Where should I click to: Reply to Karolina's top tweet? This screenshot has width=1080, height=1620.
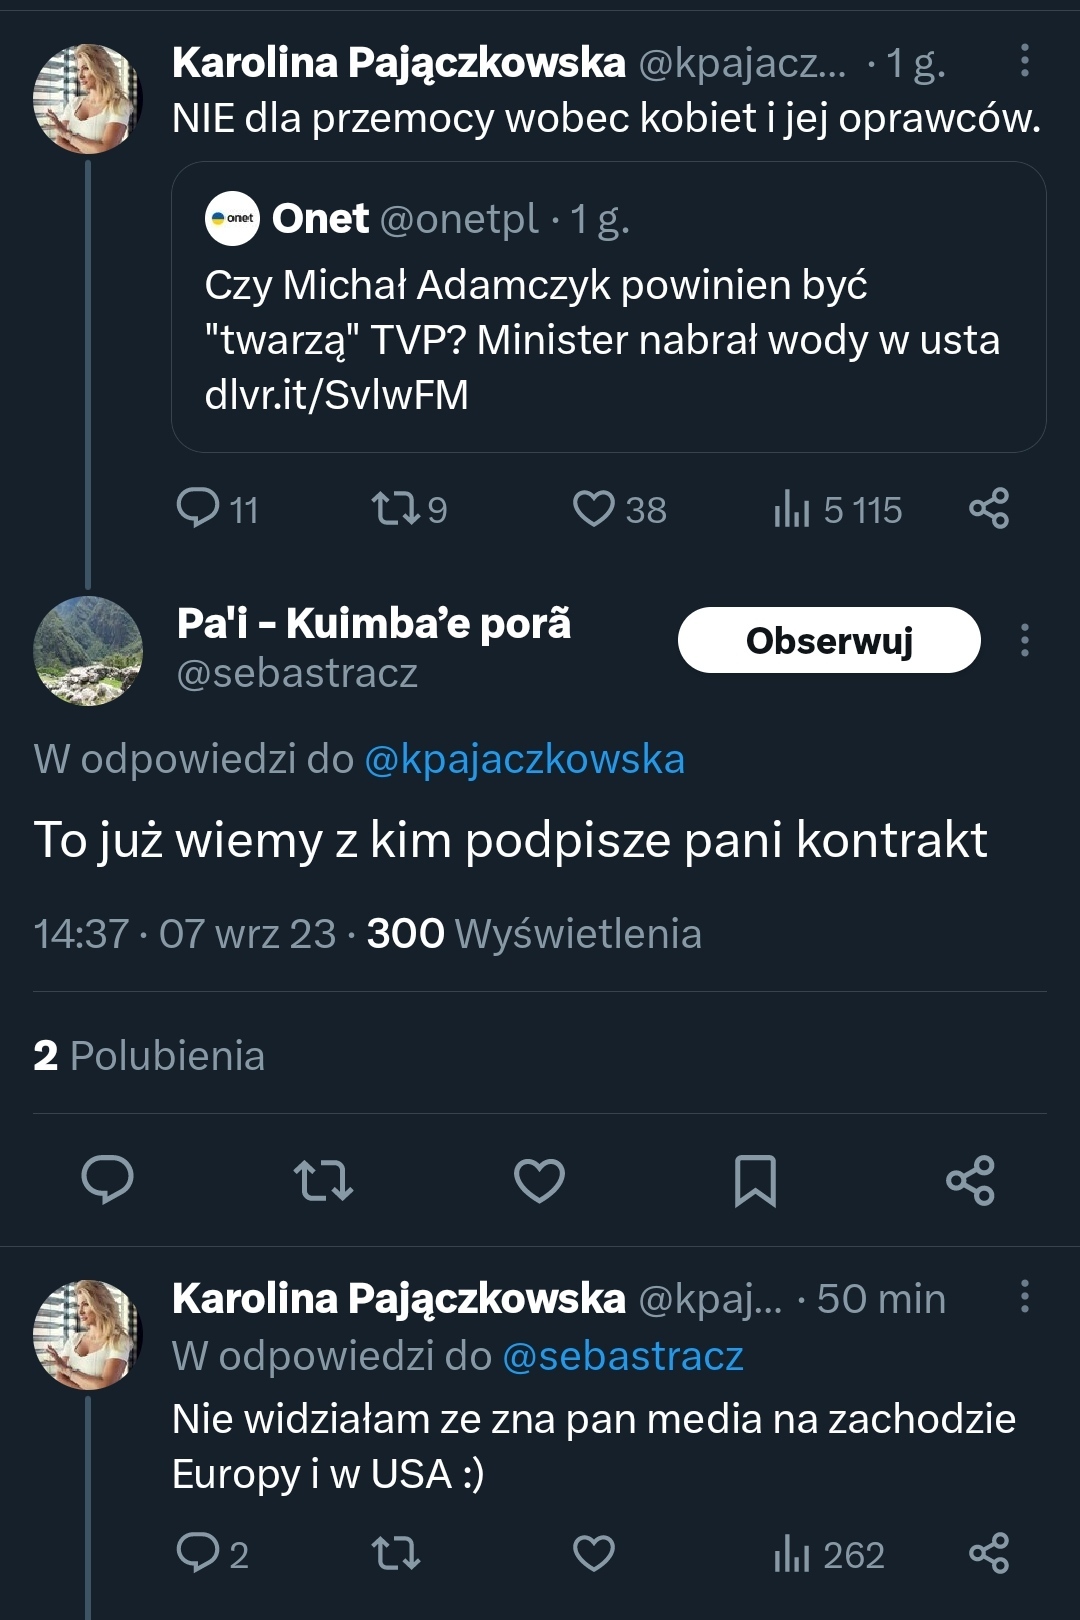point(198,508)
